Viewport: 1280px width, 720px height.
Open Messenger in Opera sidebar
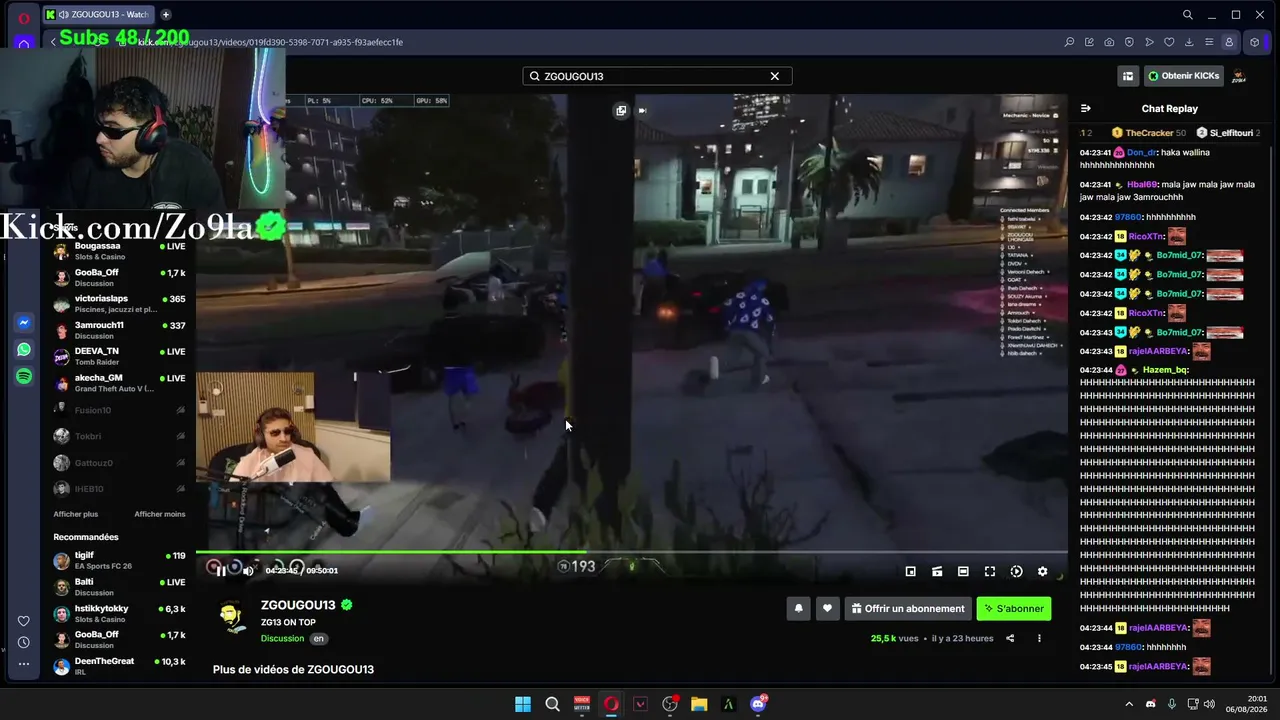pos(24,323)
